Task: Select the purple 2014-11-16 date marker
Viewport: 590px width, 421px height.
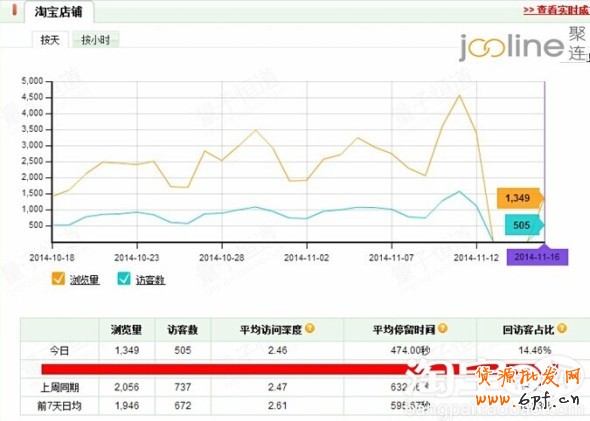Action: pos(537,257)
